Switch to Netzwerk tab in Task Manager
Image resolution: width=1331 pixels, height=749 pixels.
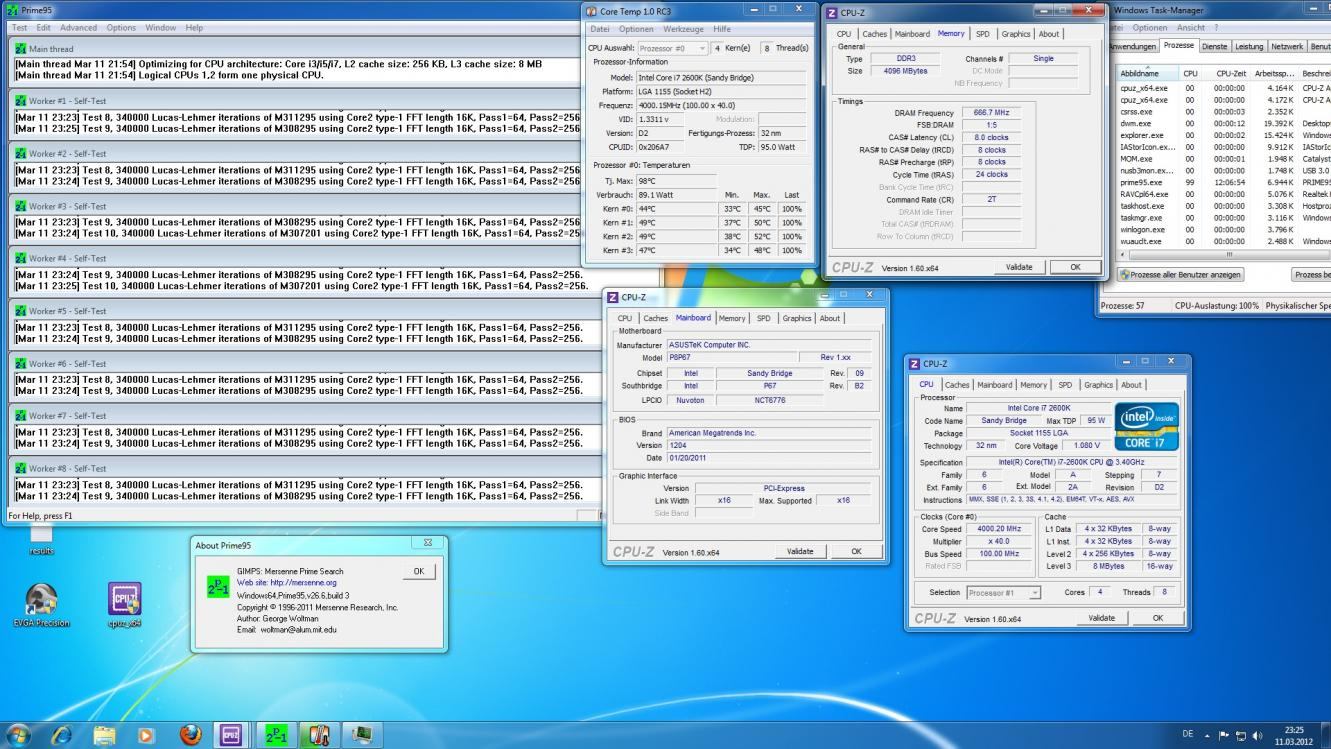tap(1286, 46)
